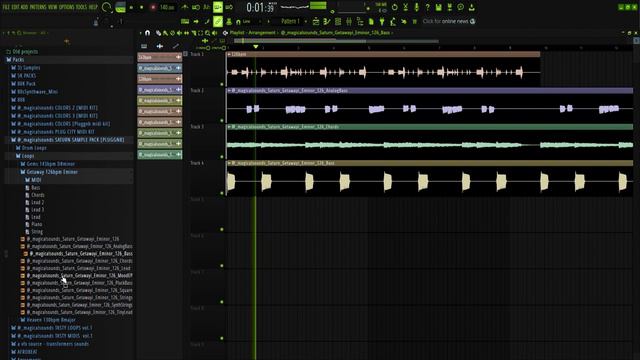Select the purple clip in the picker panel
The height and width of the screenshot is (360, 640).
point(160,89)
